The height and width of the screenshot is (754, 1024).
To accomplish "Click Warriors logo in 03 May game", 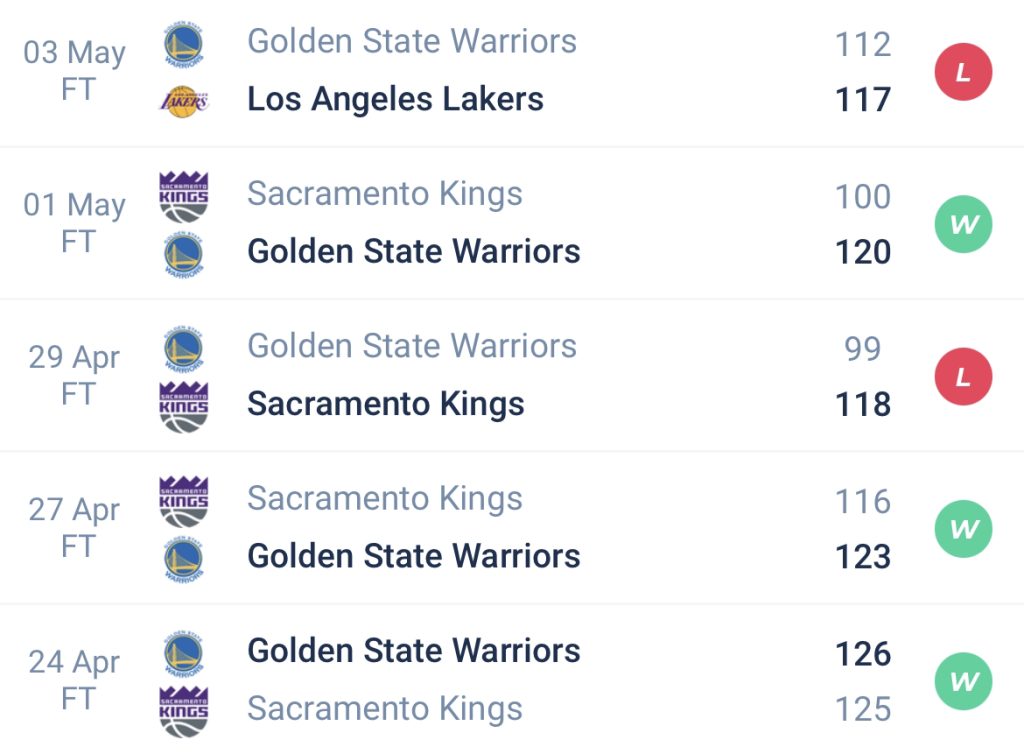I will coord(184,44).
